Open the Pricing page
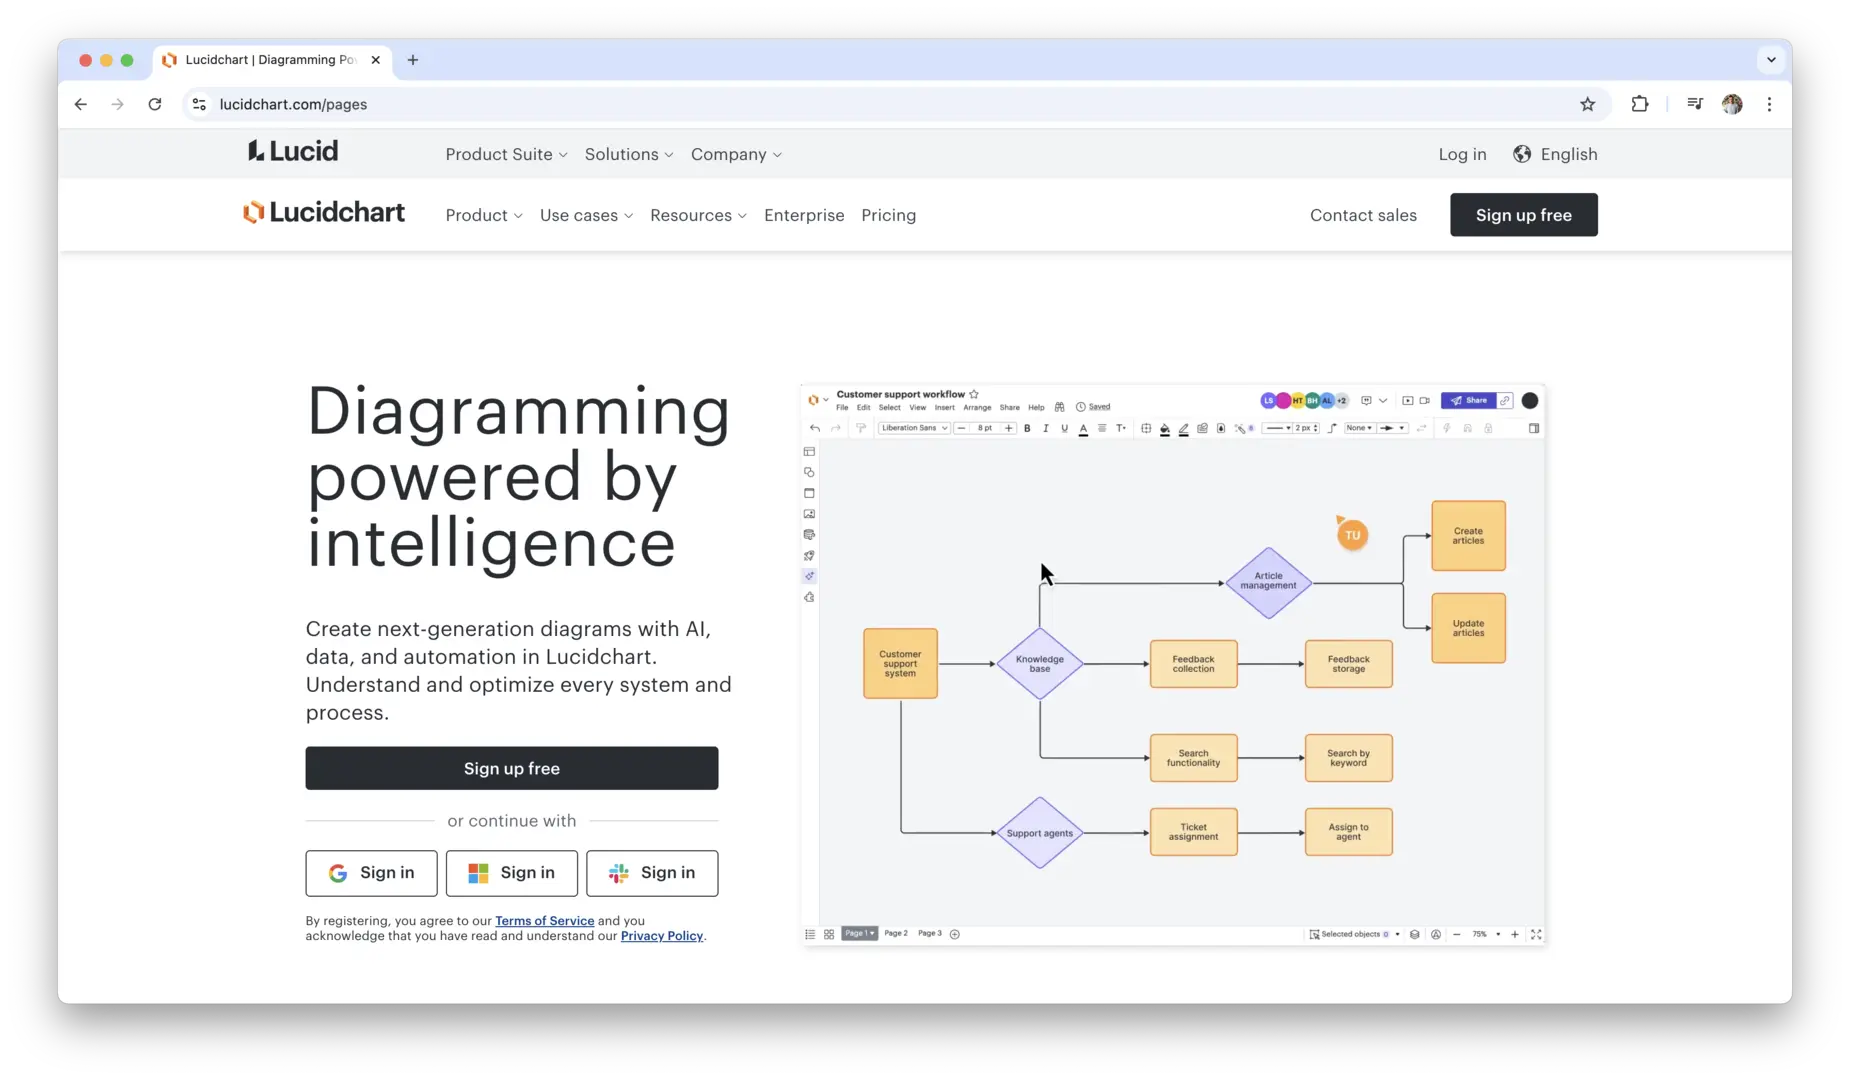The width and height of the screenshot is (1850, 1080). [888, 215]
